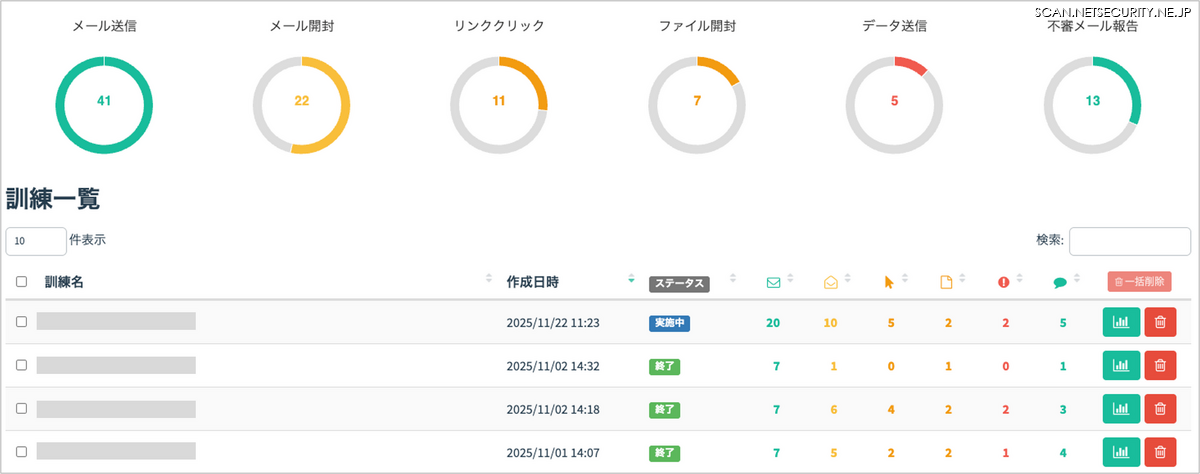The image size is (1200, 474).
Task: Click the orange cursor link-click column icon
Action: (x=888, y=282)
